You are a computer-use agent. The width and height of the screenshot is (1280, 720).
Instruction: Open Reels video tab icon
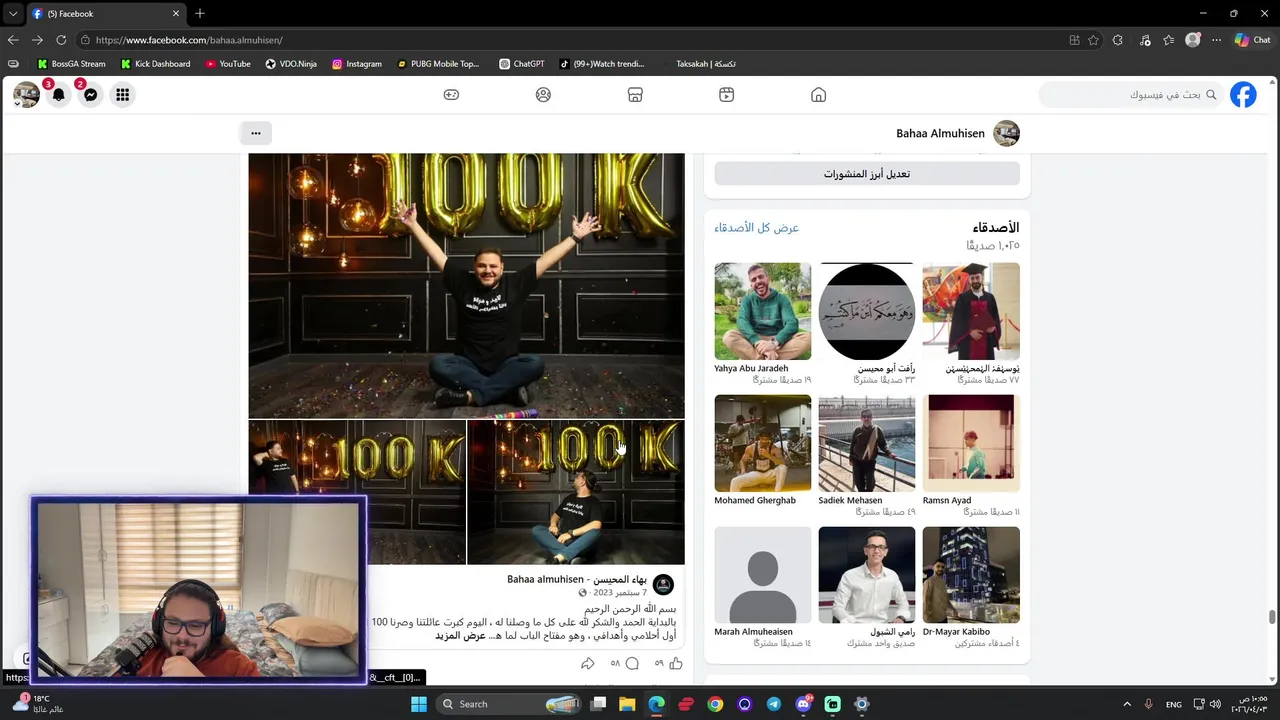(x=727, y=95)
